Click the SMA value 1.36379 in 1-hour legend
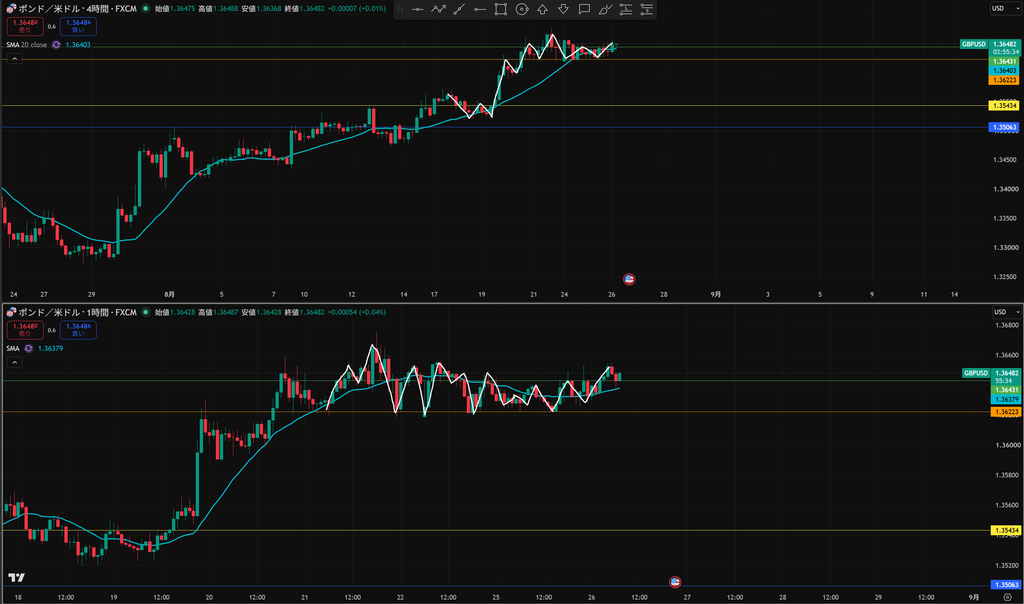 coord(50,349)
